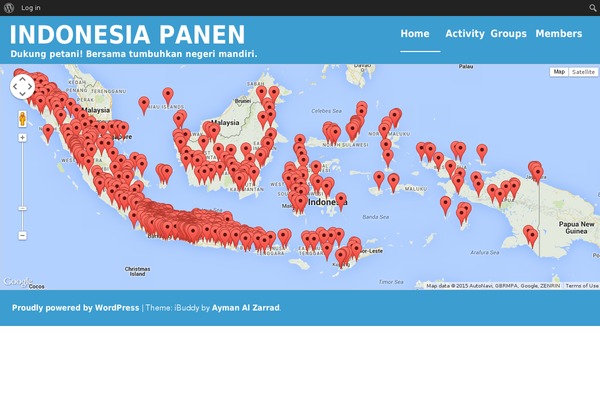Click the Papua New Guinea map label
This screenshot has height=400, width=600.
pyautogui.click(x=577, y=227)
